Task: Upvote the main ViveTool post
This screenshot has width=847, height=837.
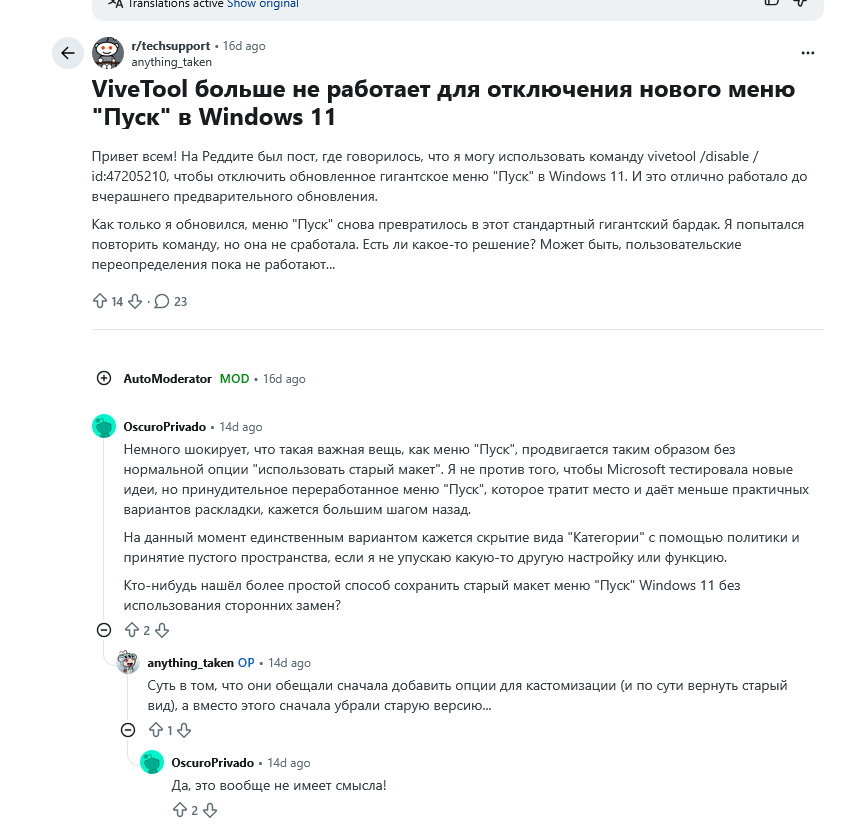Action: pos(100,301)
